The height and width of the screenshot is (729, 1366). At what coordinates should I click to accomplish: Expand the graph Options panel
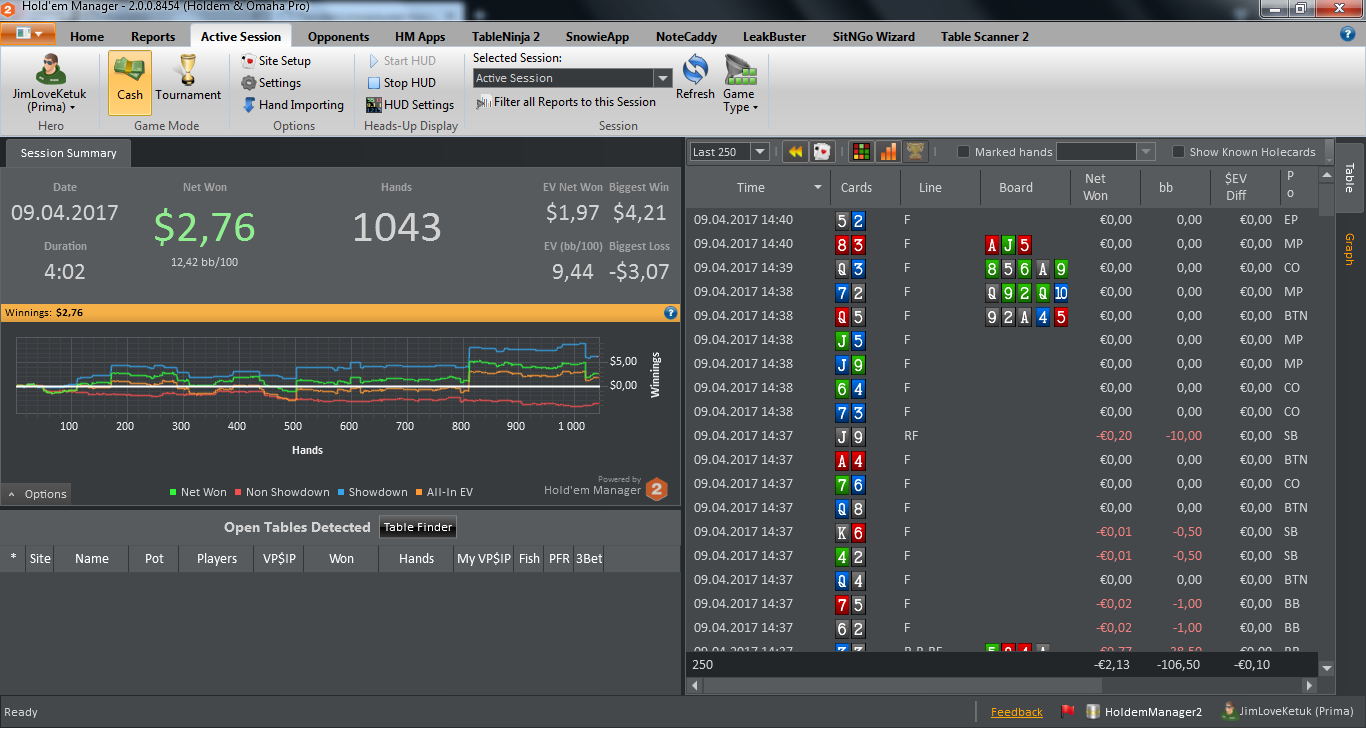(x=36, y=494)
